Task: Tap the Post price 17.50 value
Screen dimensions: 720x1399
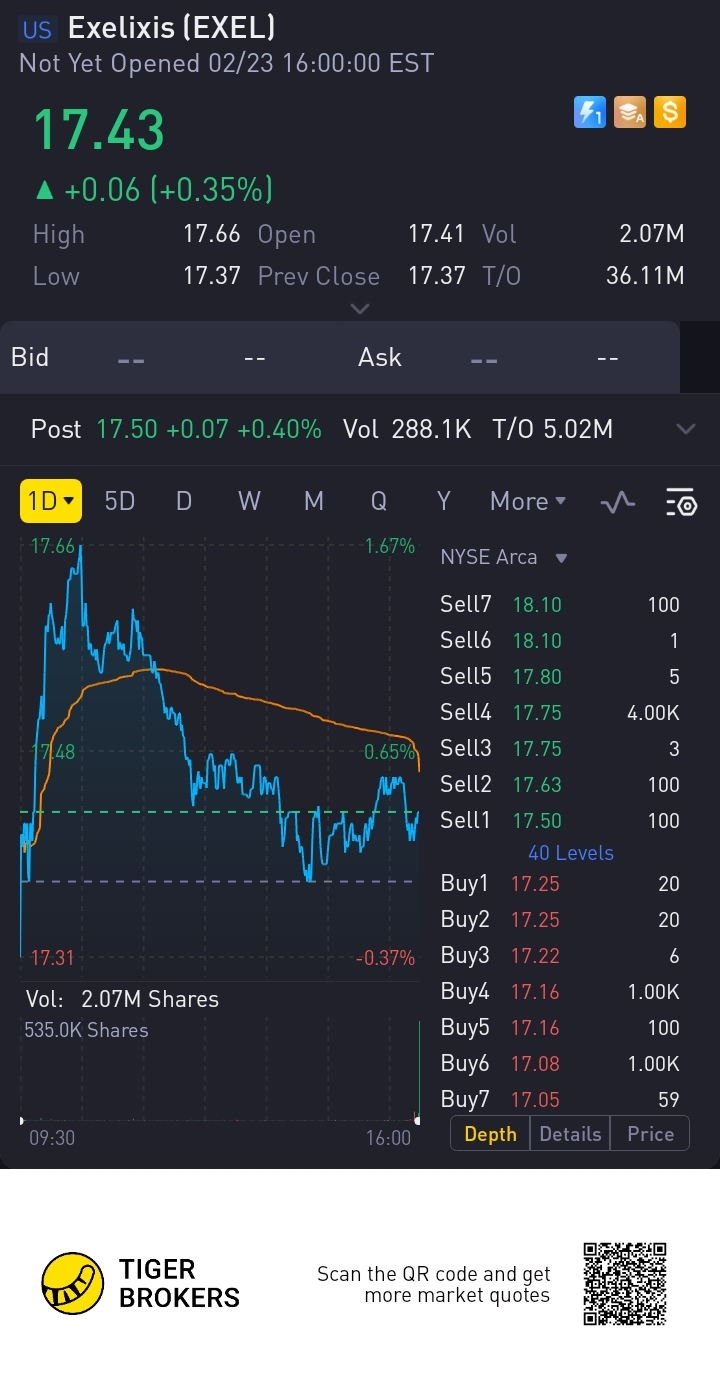Action: click(127, 430)
